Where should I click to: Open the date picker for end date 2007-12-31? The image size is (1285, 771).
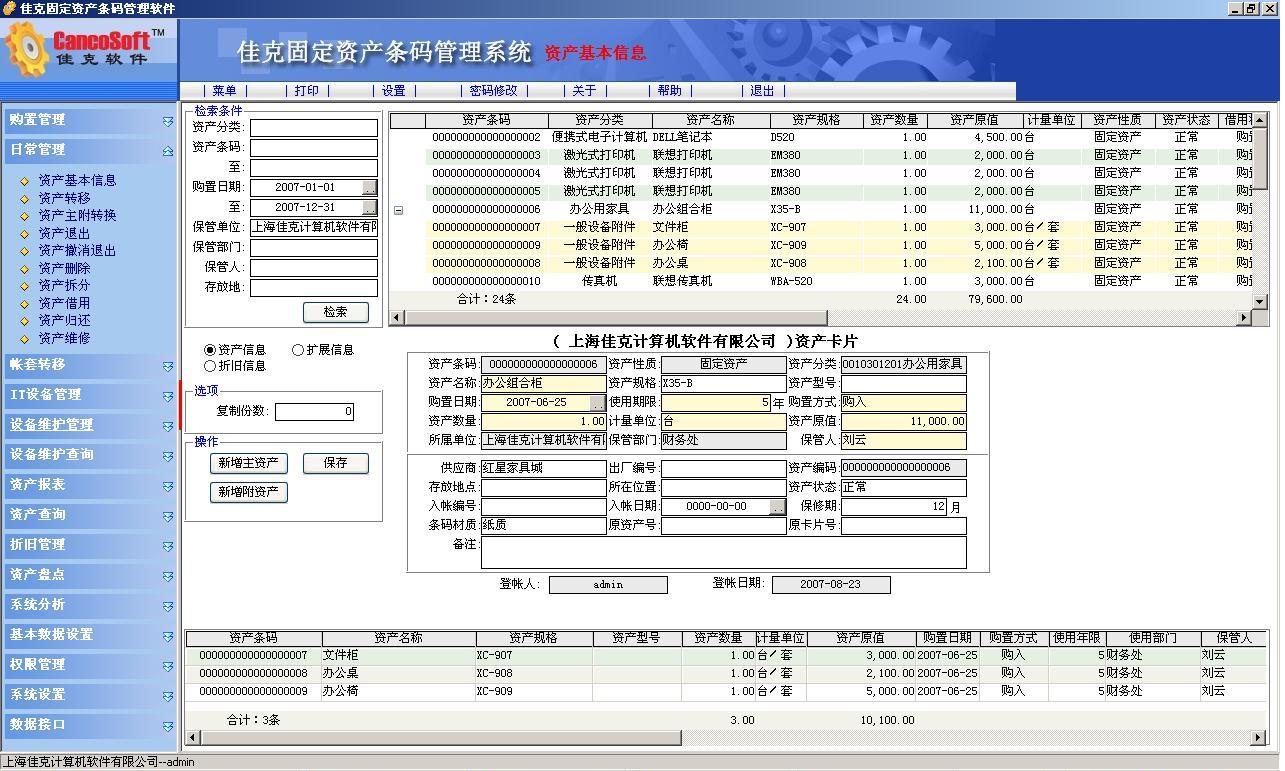[370, 207]
